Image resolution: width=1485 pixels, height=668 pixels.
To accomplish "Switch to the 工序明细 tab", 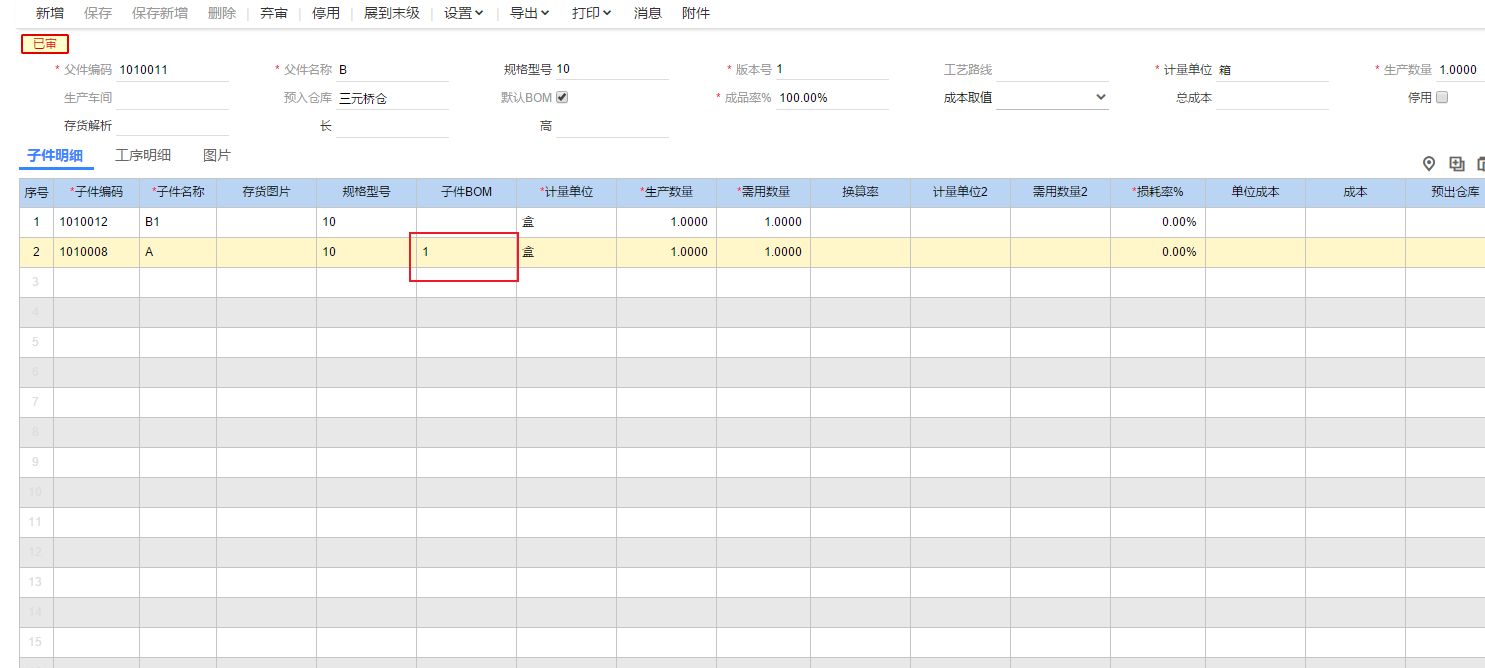I will pos(143,155).
